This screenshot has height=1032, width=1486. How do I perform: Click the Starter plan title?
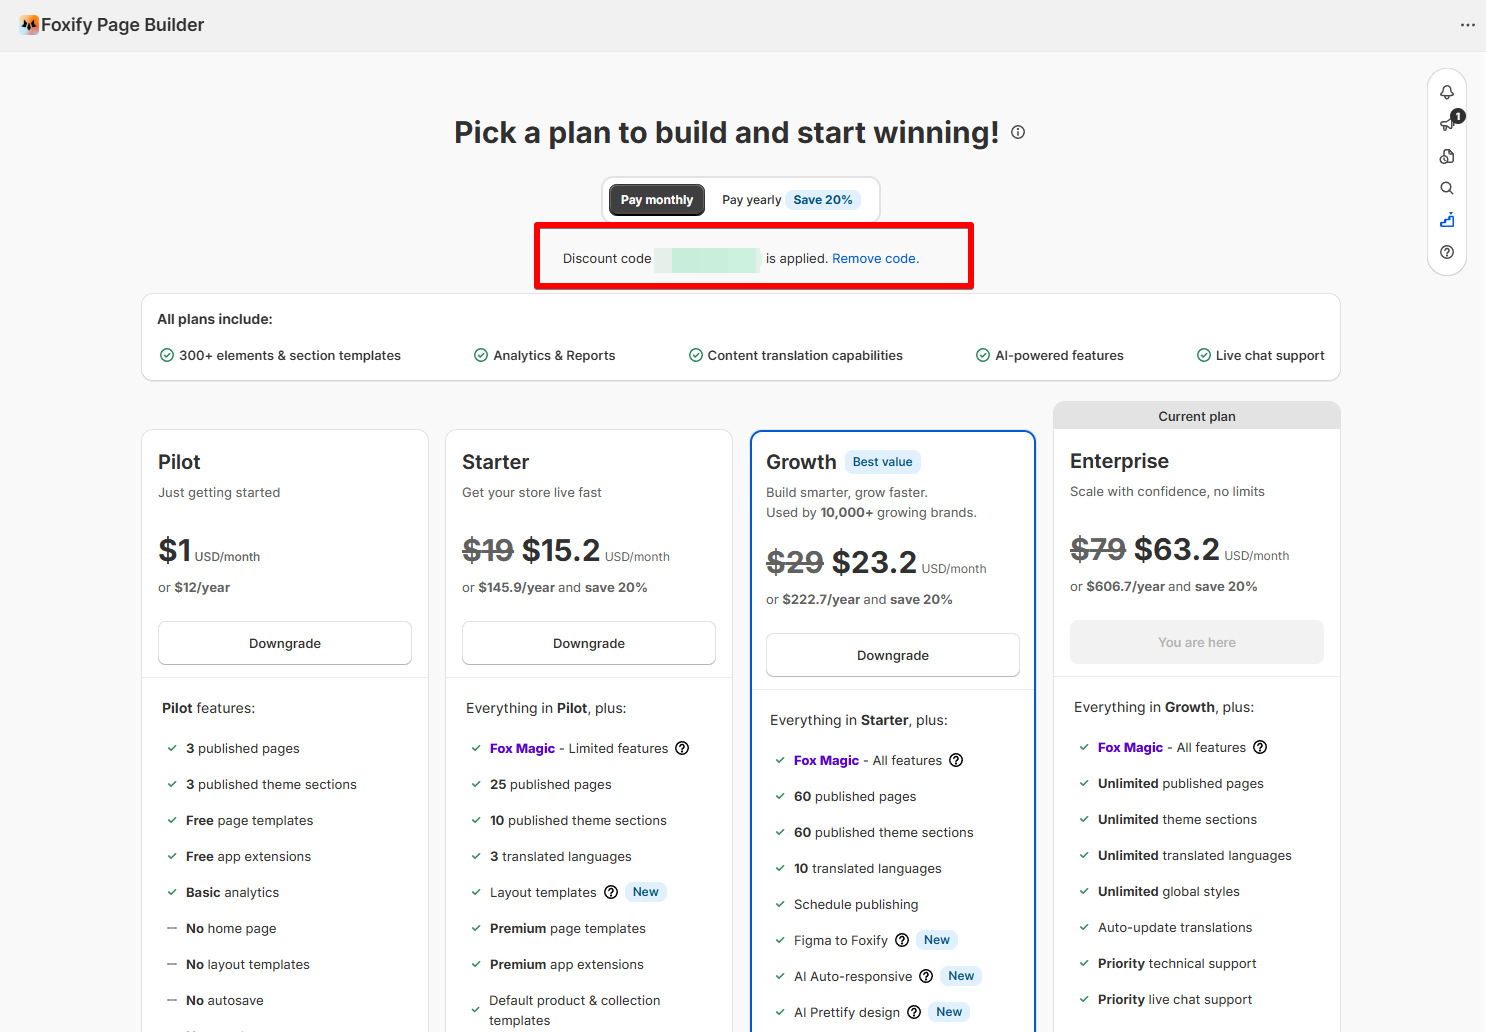pyautogui.click(x=495, y=462)
